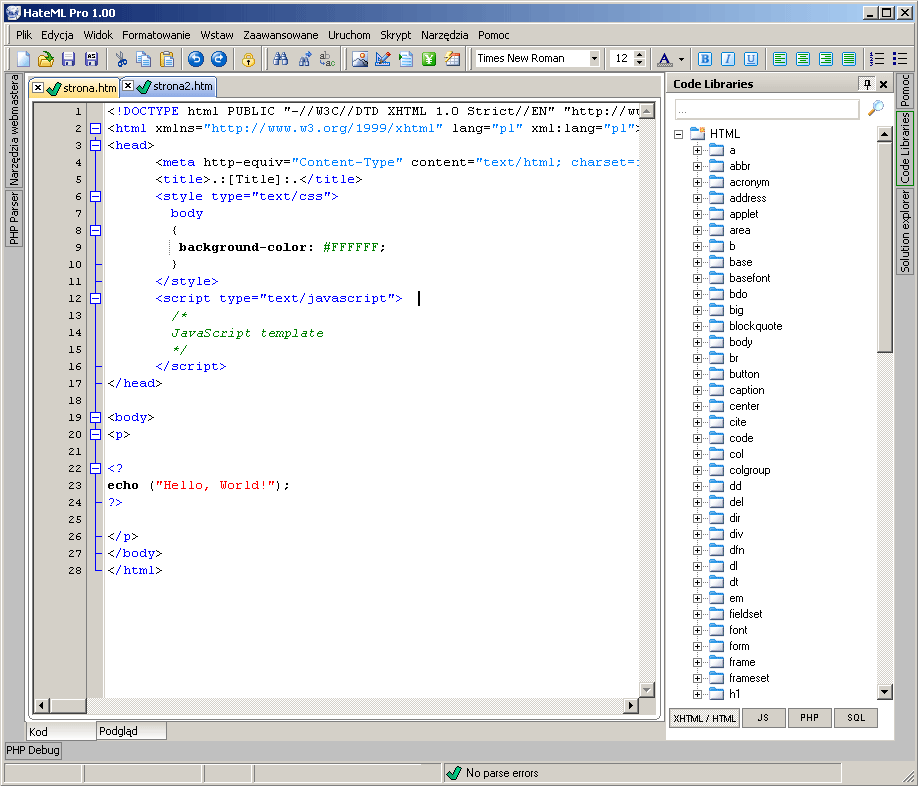This screenshot has height=786, width=918.
Task: Click the search magnifier in Code Libraries
Action: 876,108
